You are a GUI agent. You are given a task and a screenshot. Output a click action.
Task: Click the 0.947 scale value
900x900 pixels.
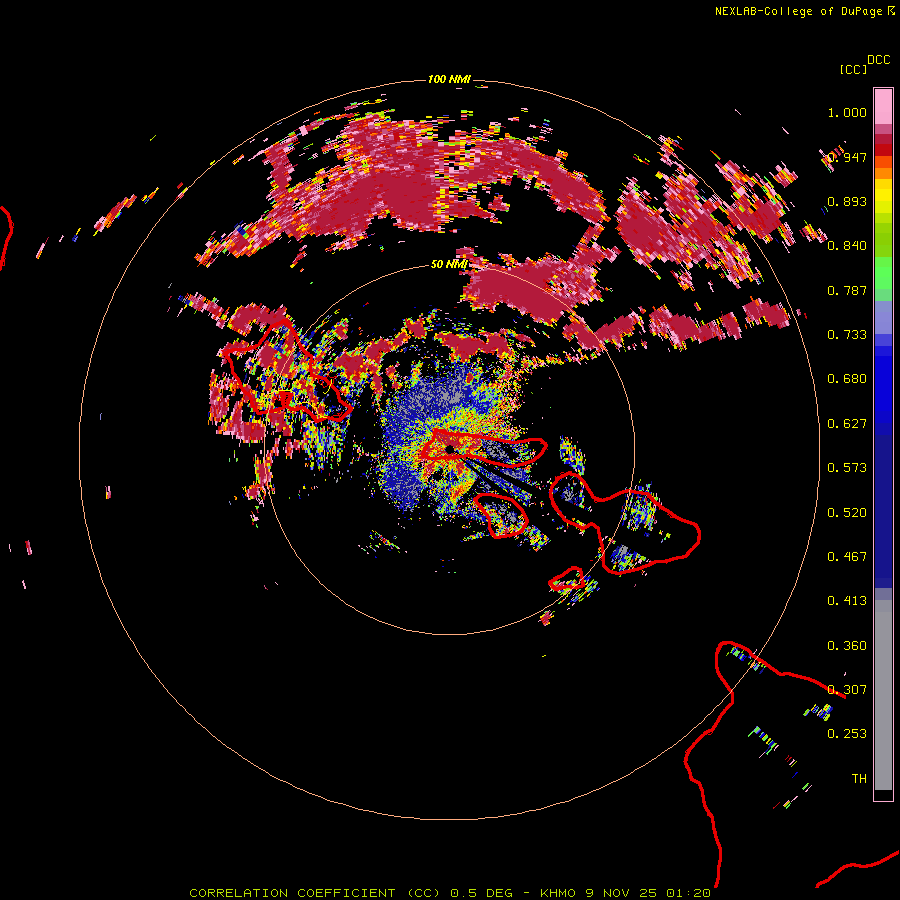847,157
